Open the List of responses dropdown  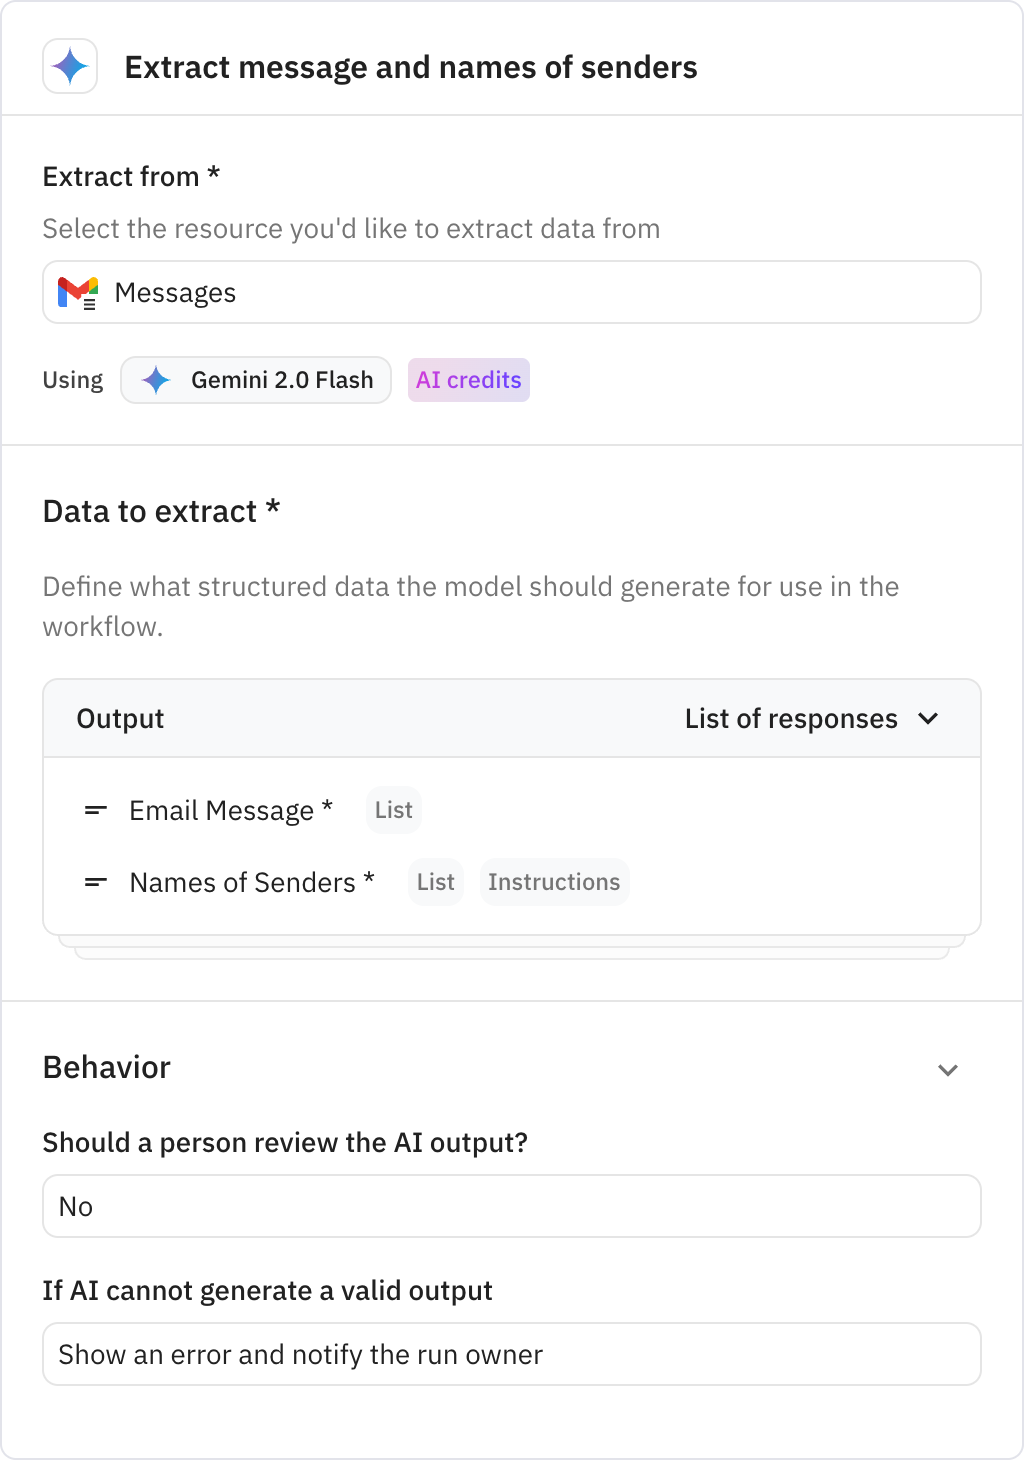(x=813, y=718)
